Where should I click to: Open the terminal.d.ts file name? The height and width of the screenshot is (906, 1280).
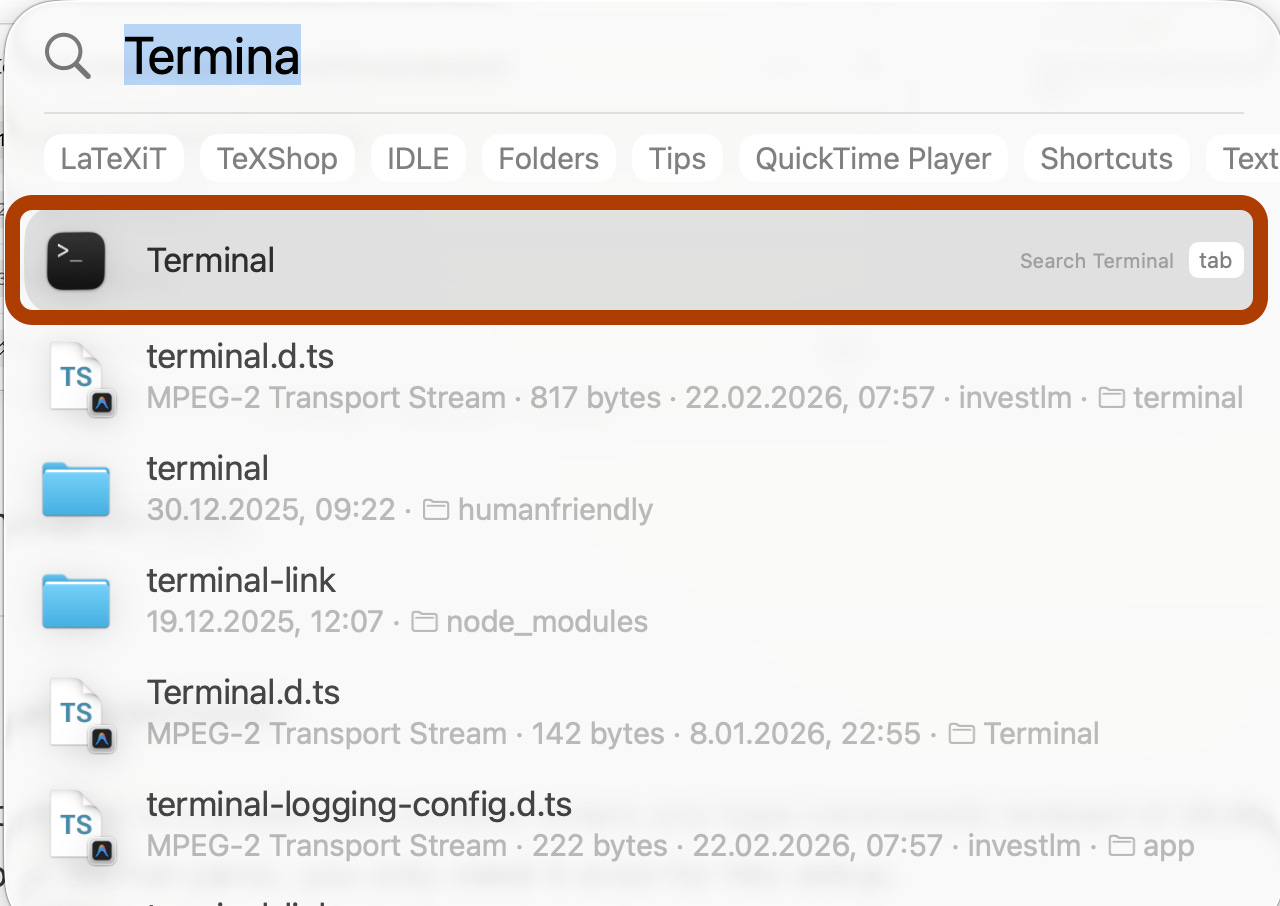[240, 356]
